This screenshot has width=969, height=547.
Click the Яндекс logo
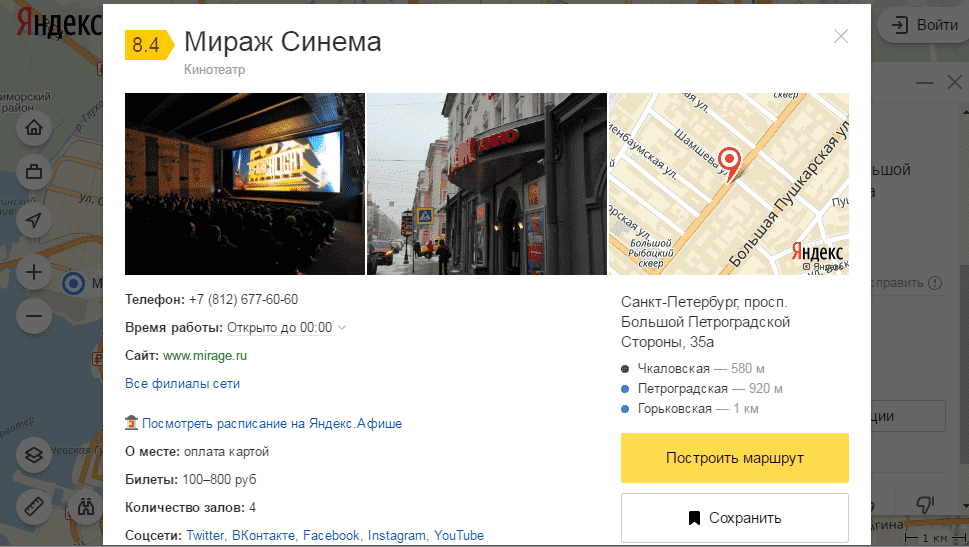click(59, 24)
